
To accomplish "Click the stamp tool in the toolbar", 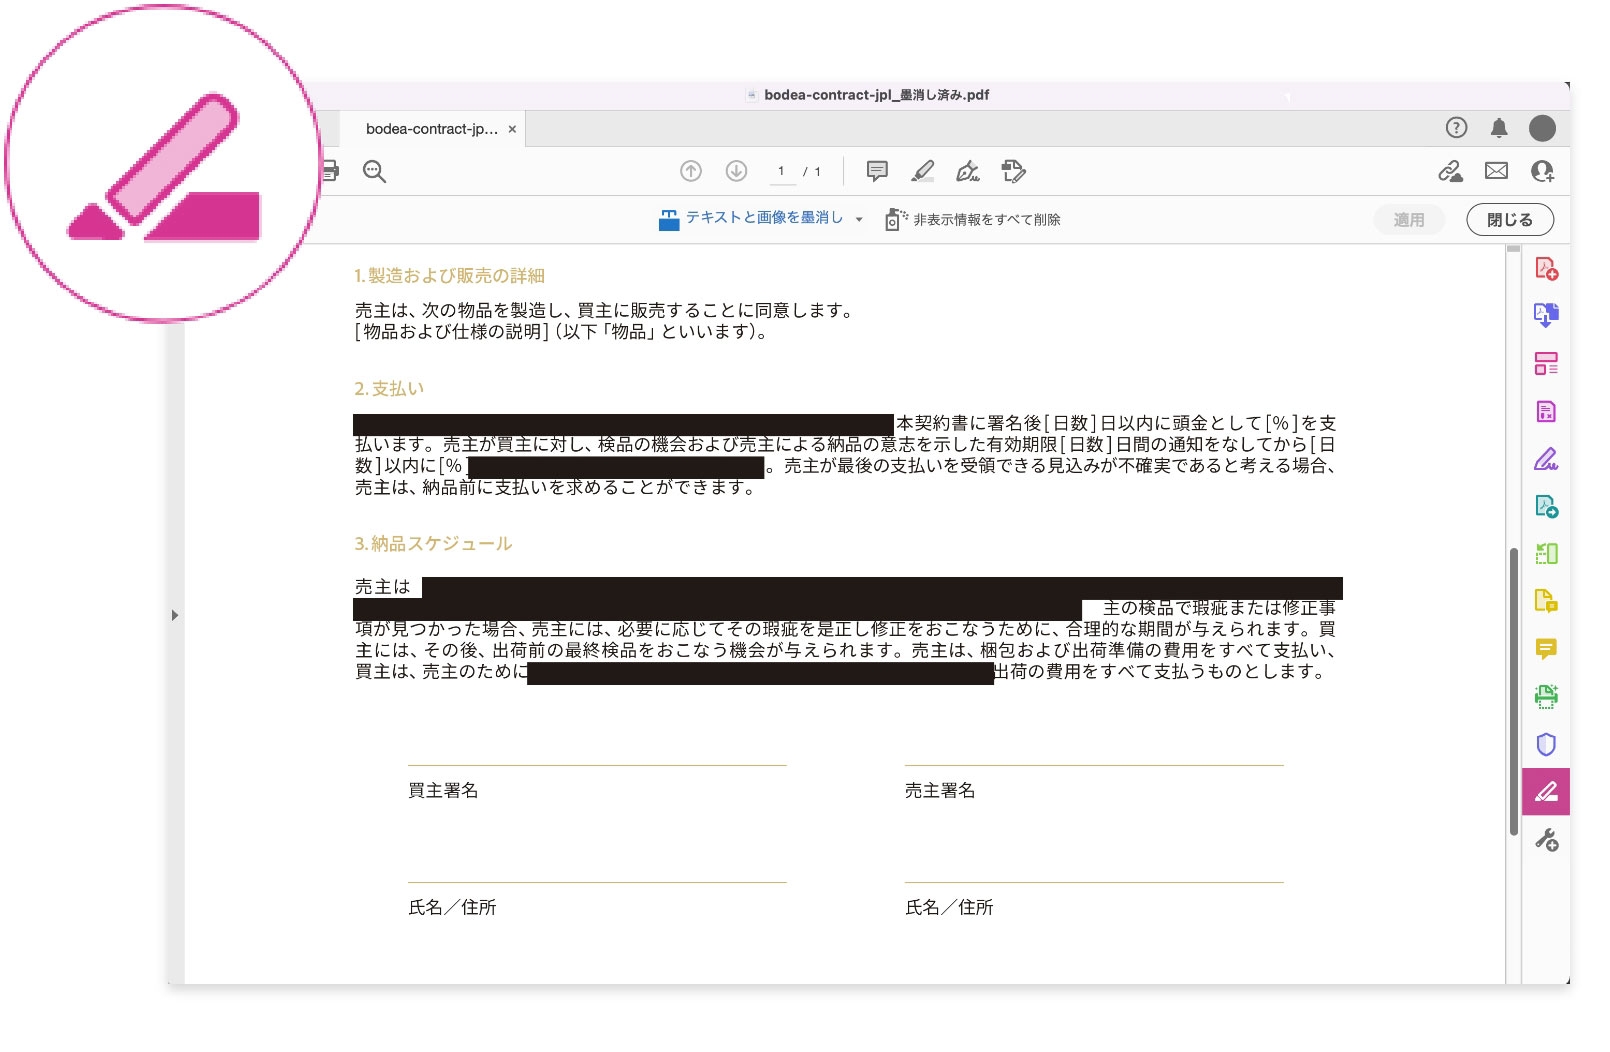I will click(1013, 171).
